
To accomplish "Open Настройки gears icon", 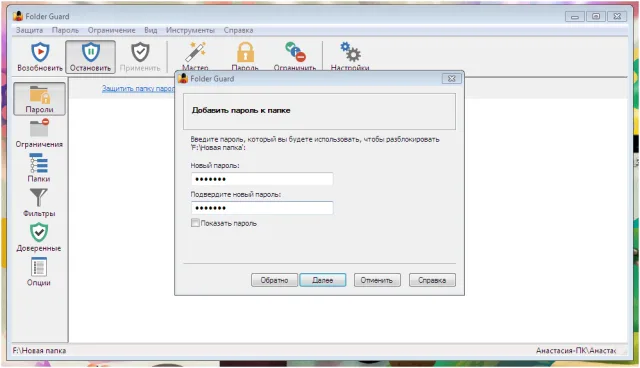I will tap(350, 52).
